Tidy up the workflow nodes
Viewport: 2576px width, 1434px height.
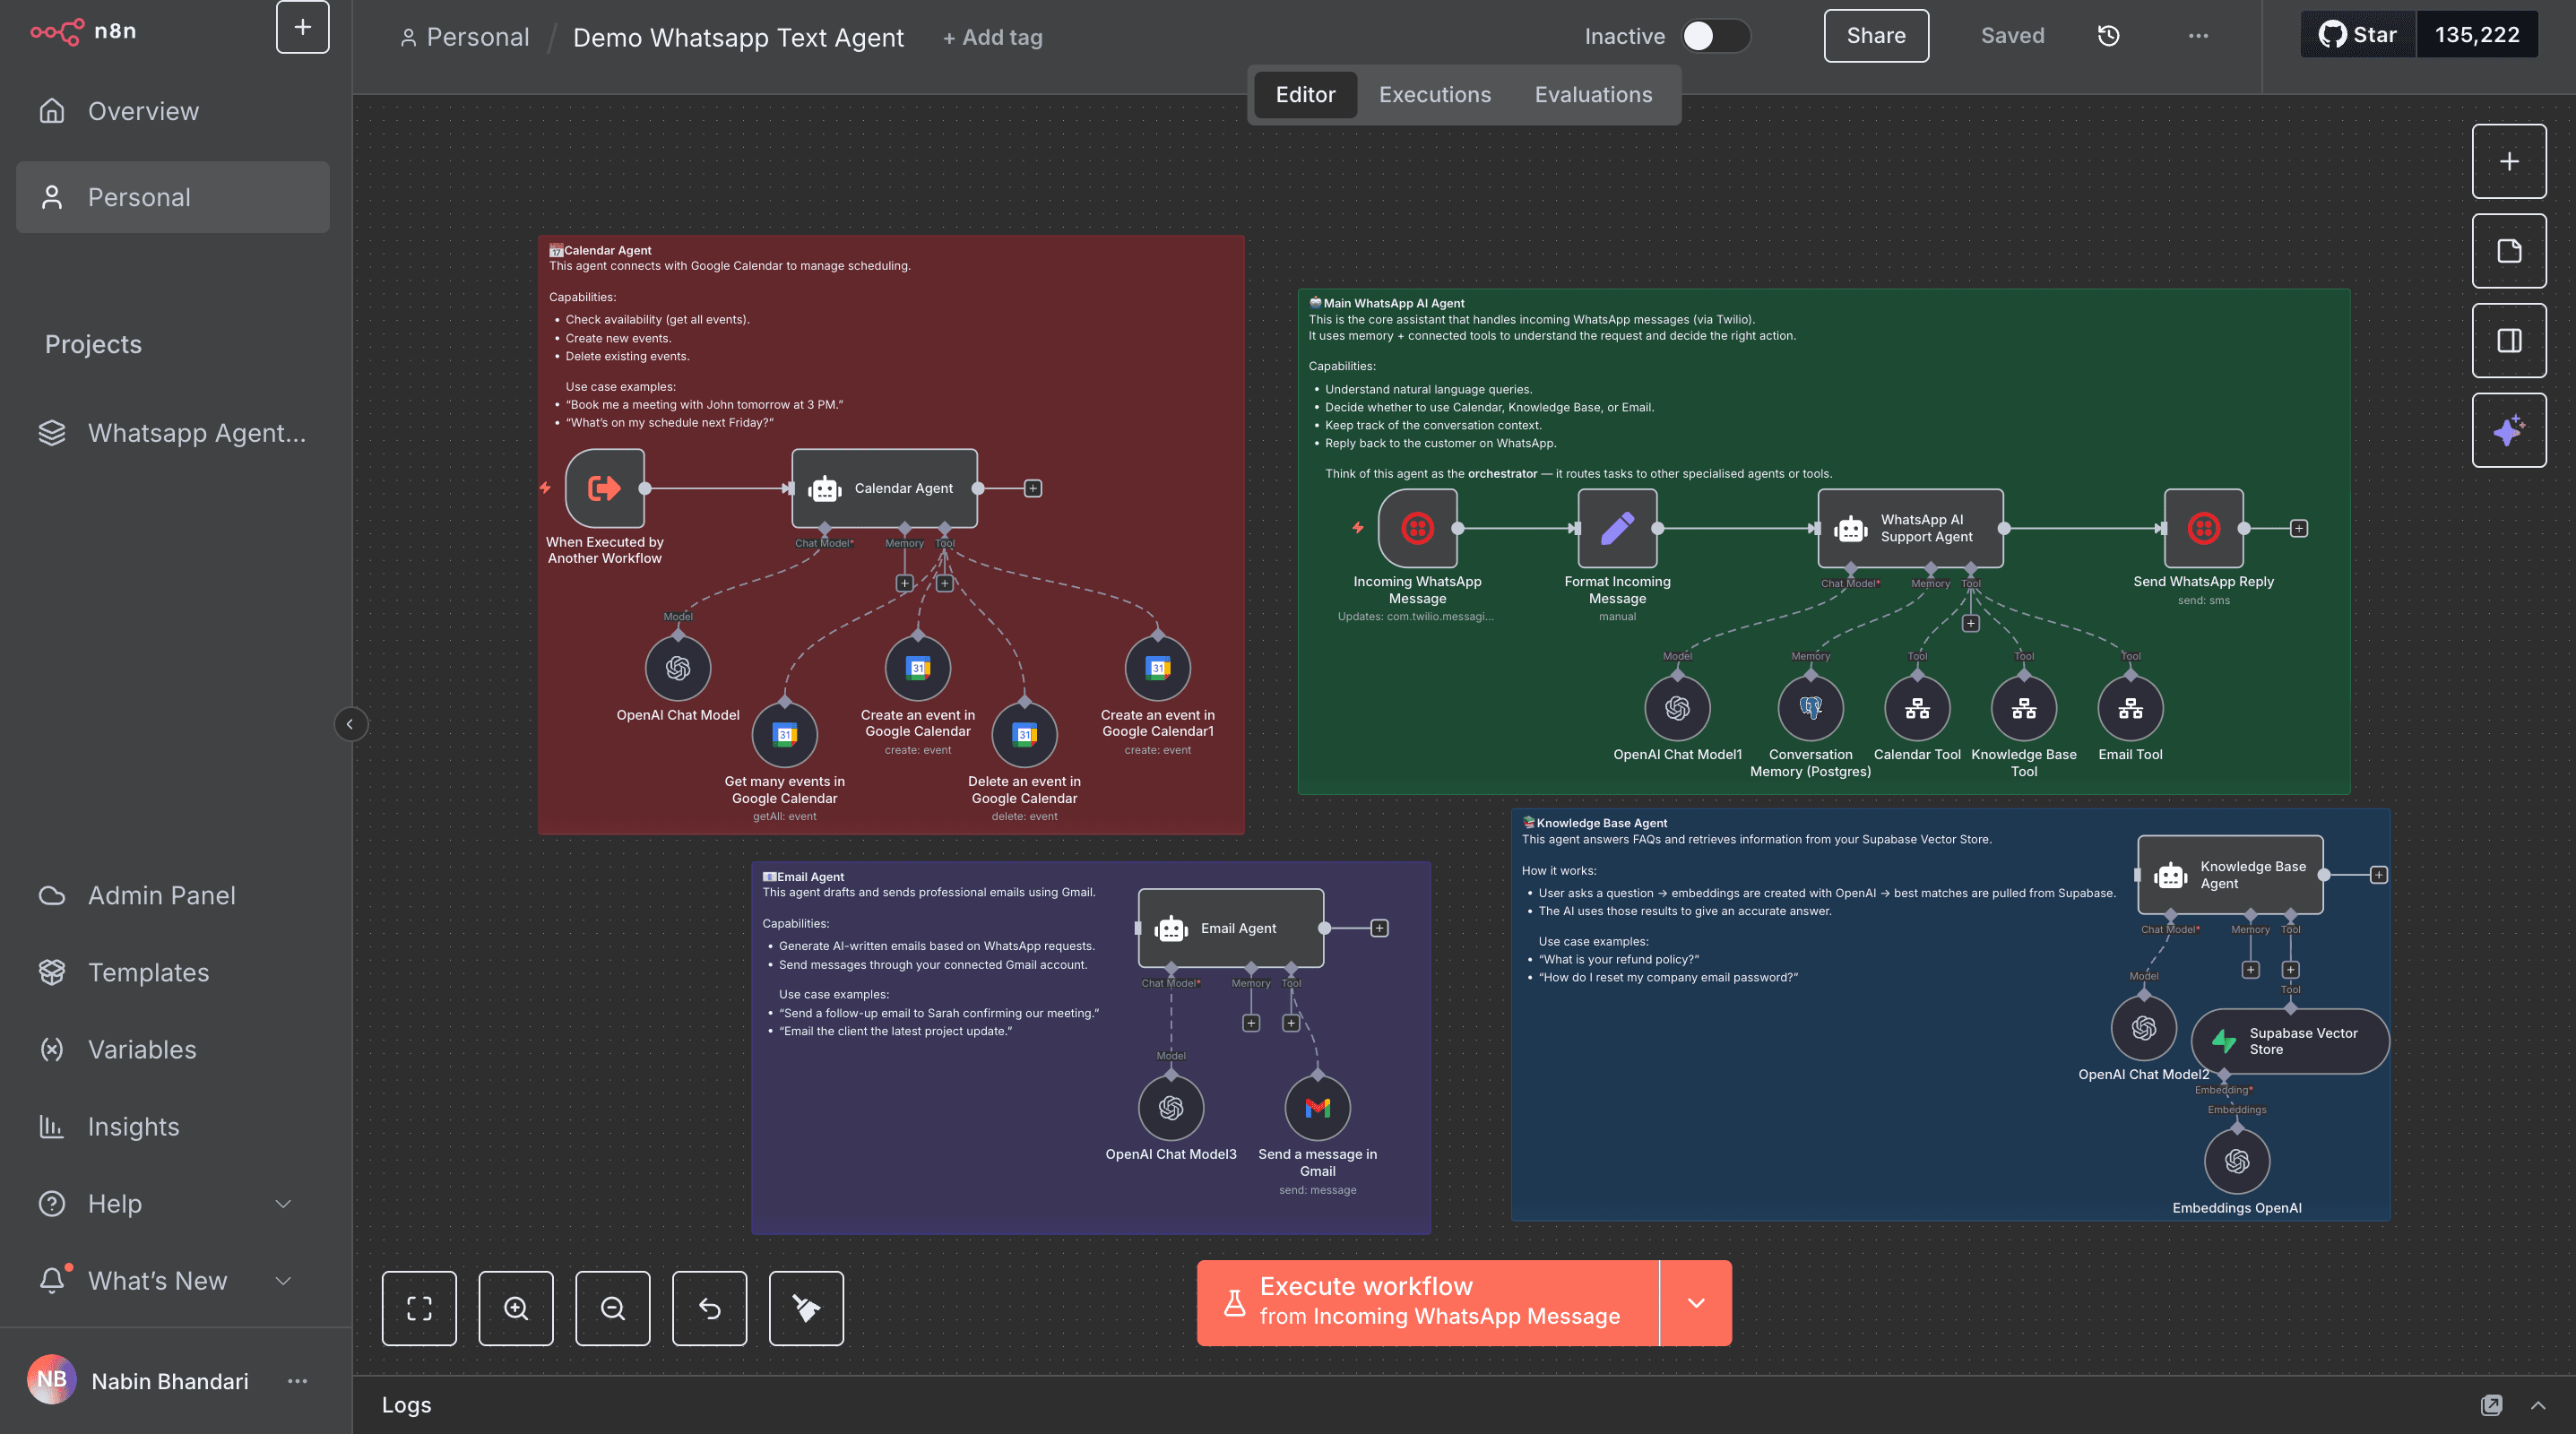pyautogui.click(x=806, y=1308)
